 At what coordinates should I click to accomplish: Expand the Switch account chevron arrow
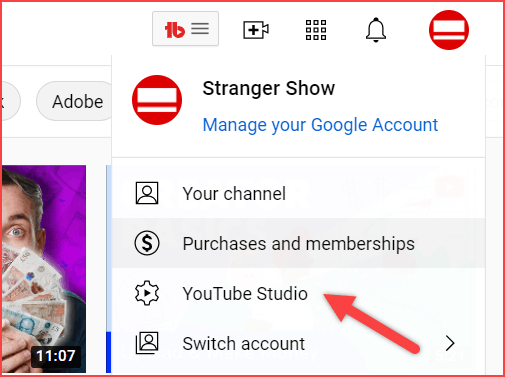tap(450, 343)
